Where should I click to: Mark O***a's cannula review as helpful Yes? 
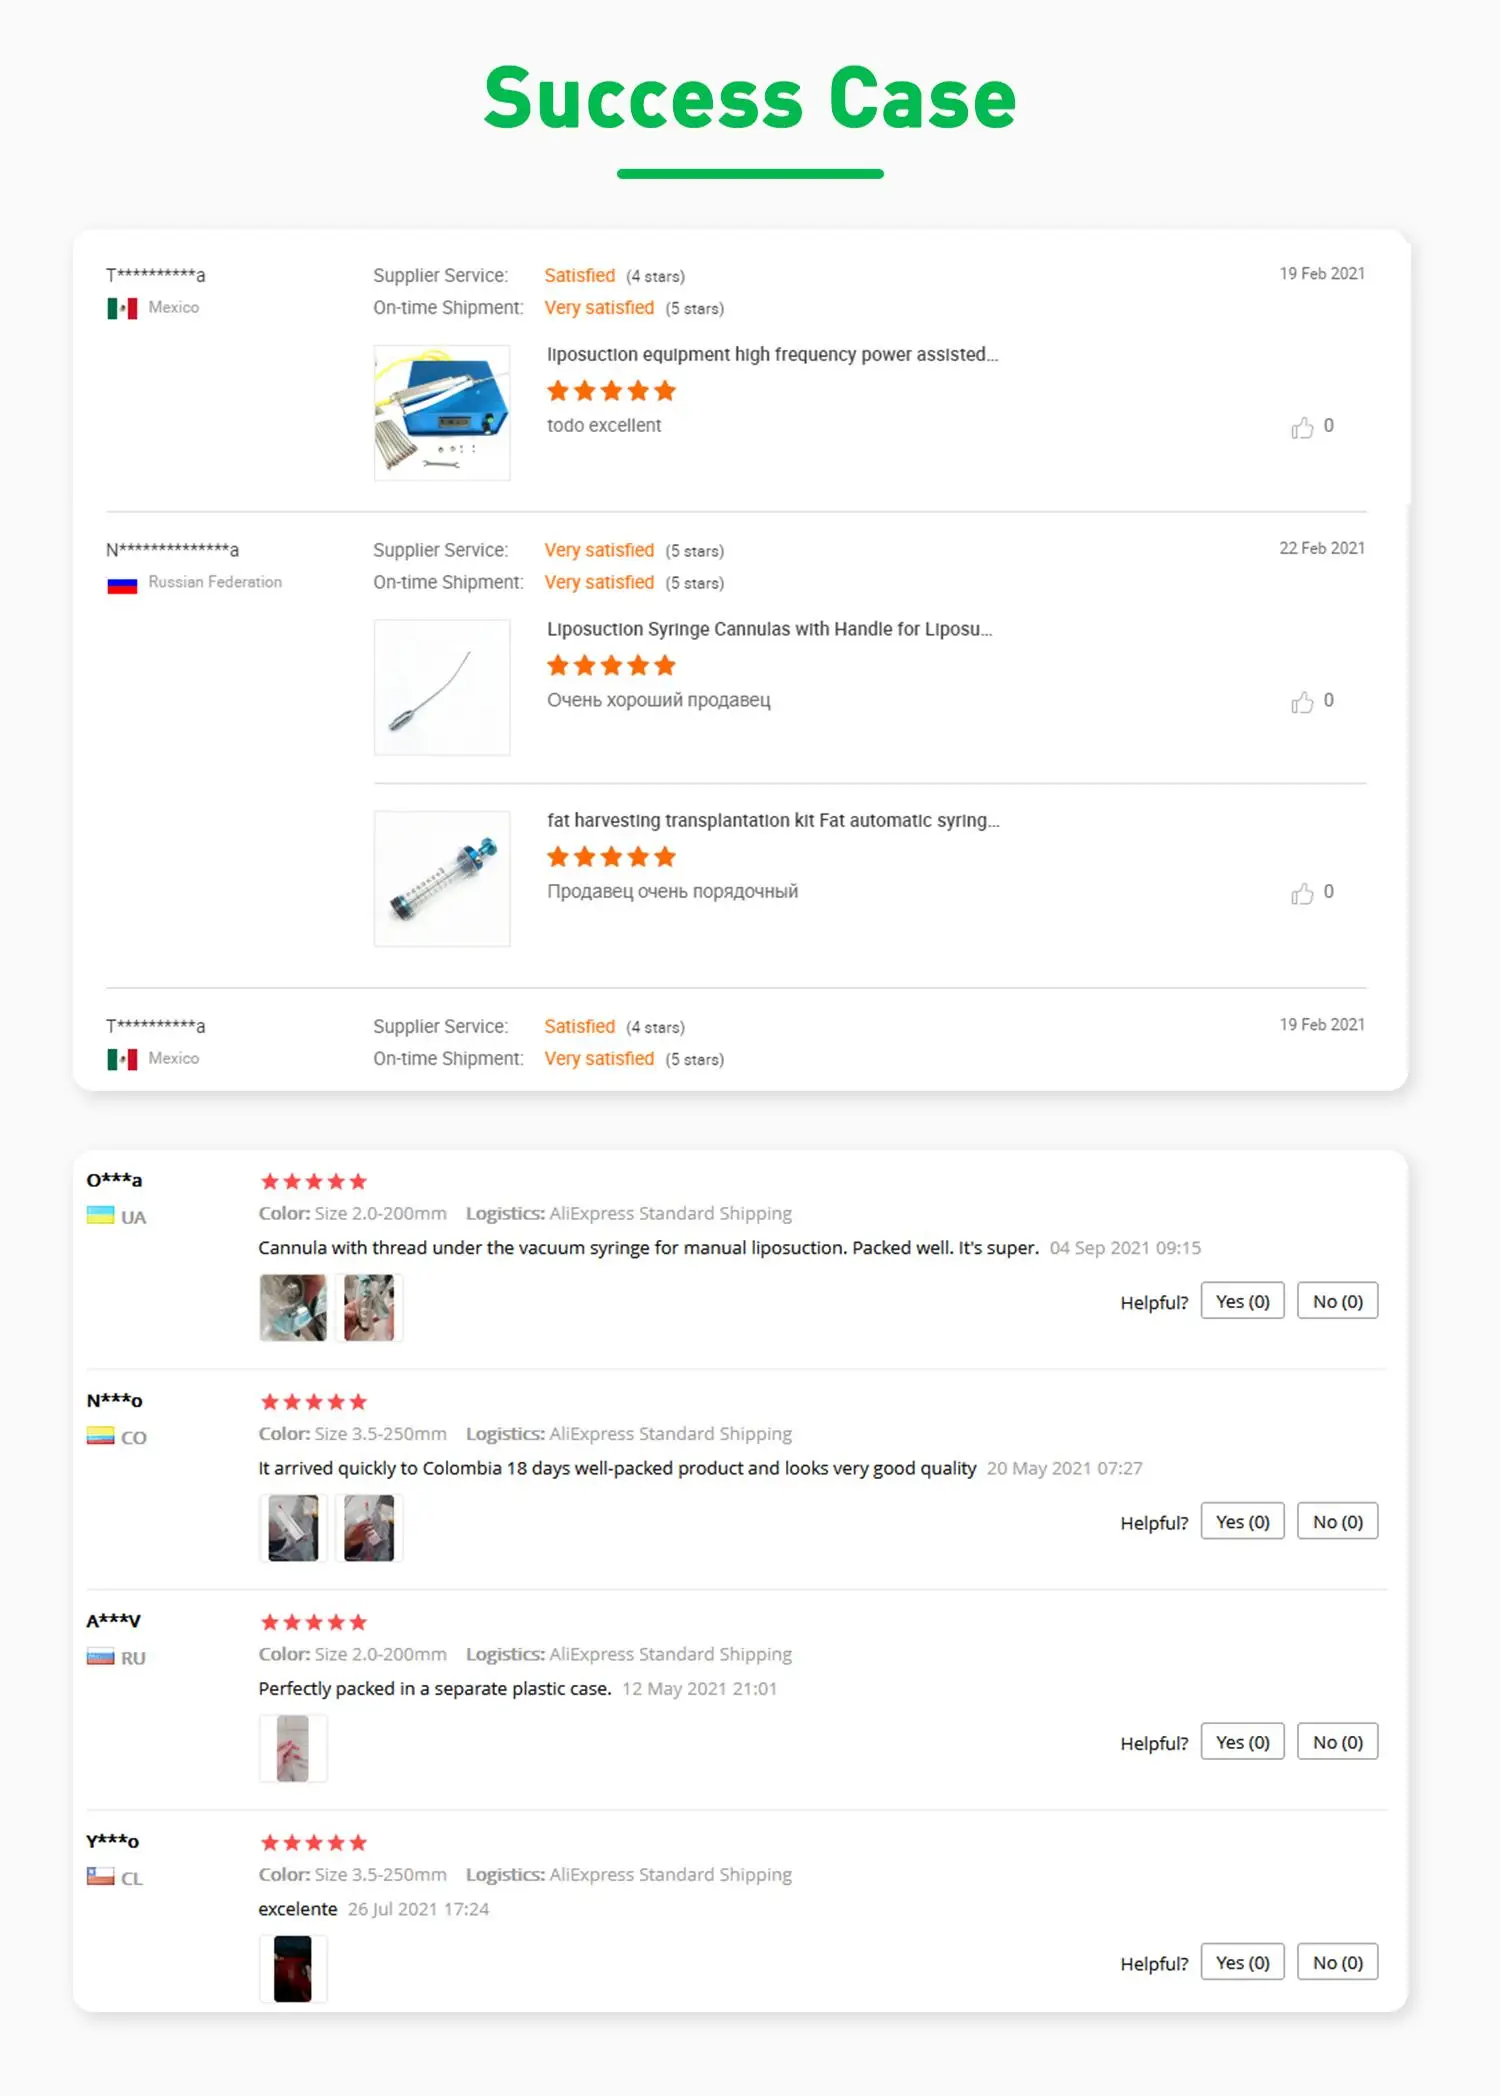point(1242,1301)
